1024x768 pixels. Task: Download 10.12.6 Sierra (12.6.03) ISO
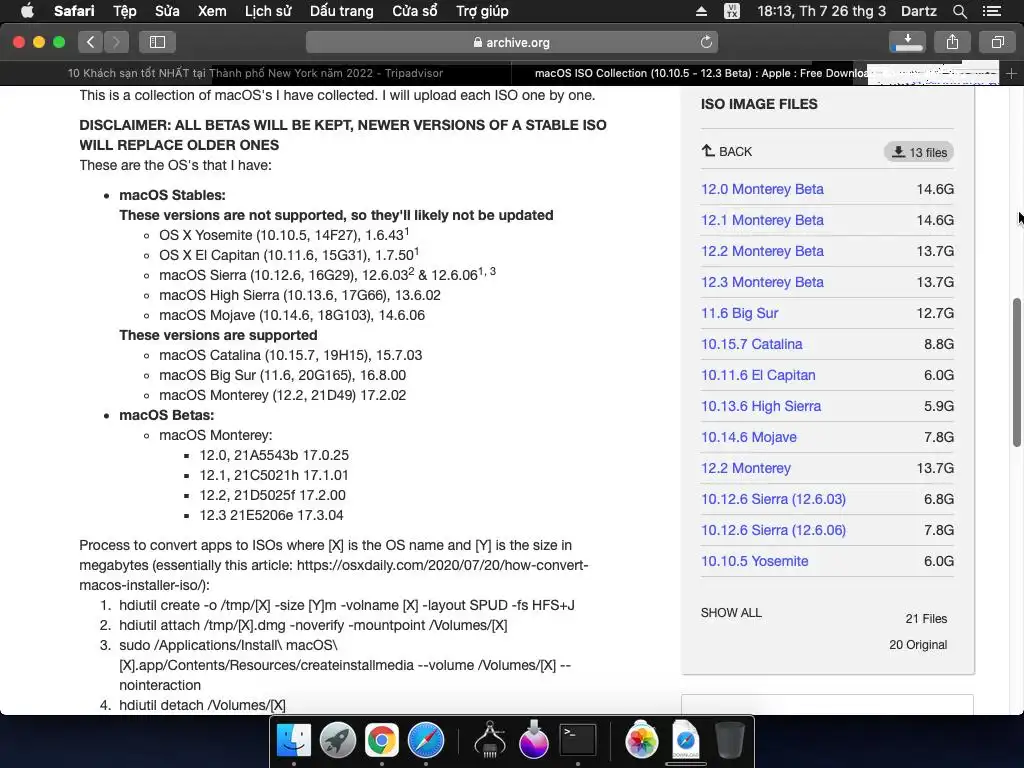(x=773, y=500)
